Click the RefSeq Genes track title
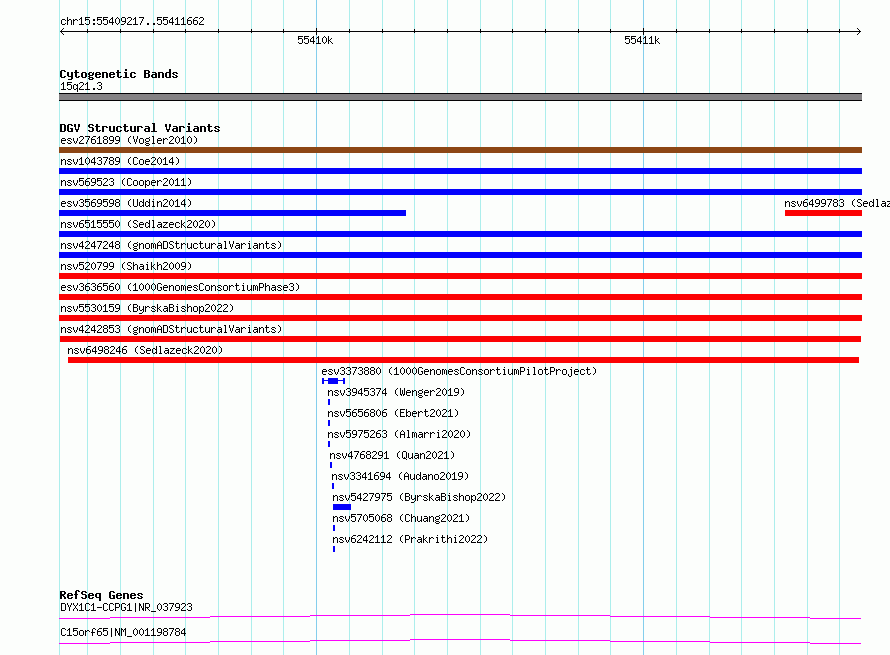The image size is (890, 655). click(x=101, y=595)
